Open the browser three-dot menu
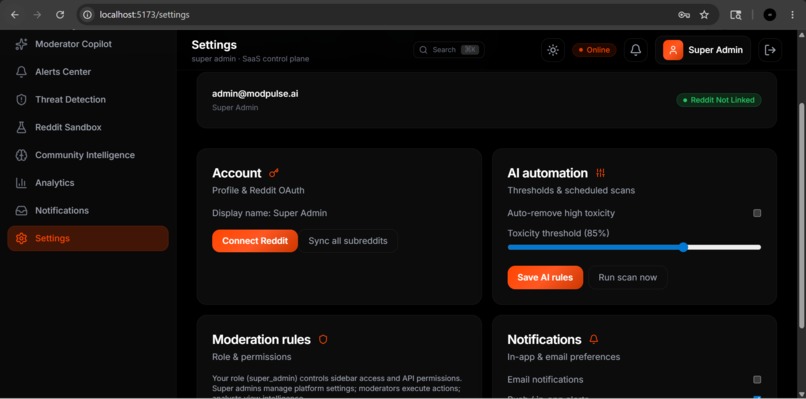 pyautogui.click(x=792, y=15)
